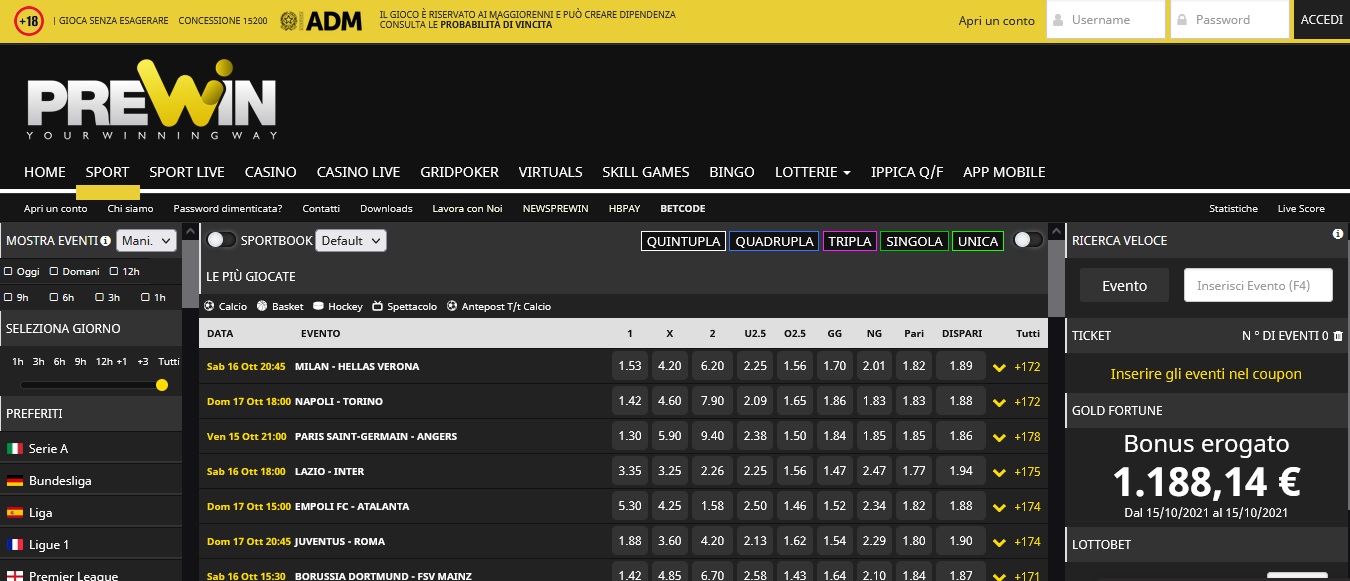Open the Sportbook Default dropdown
This screenshot has width=1350, height=581.
[x=351, y=240]
